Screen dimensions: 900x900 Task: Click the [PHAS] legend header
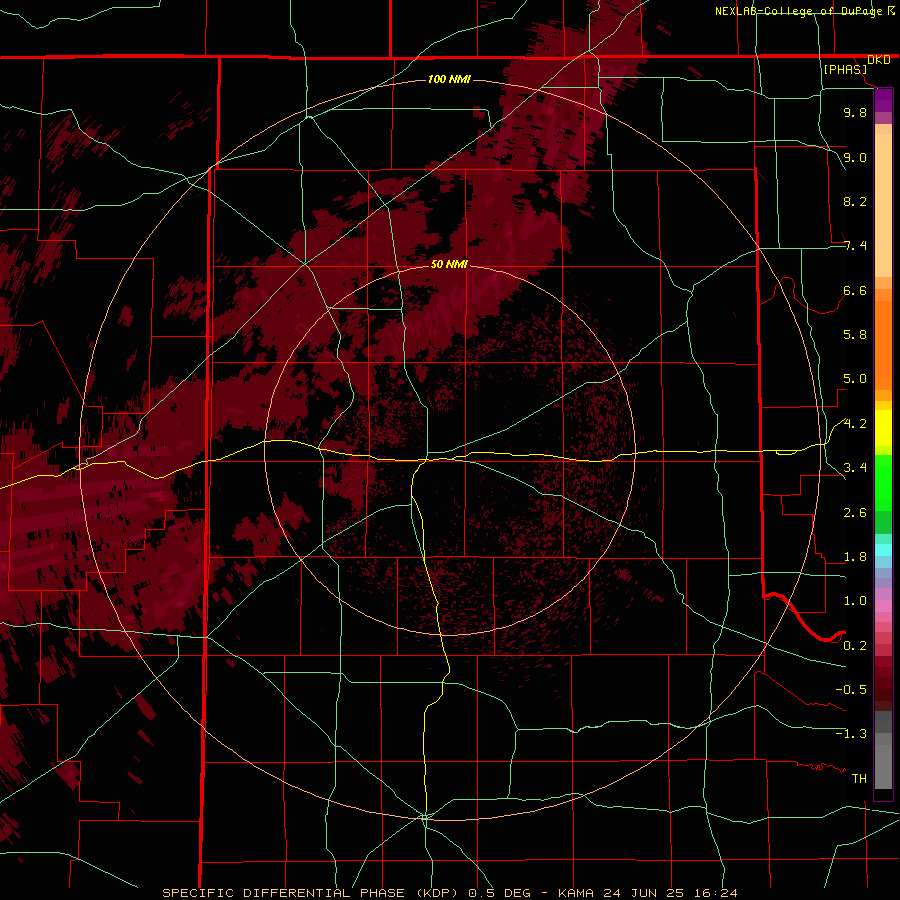pyautogui.click(x=845, y=69)
